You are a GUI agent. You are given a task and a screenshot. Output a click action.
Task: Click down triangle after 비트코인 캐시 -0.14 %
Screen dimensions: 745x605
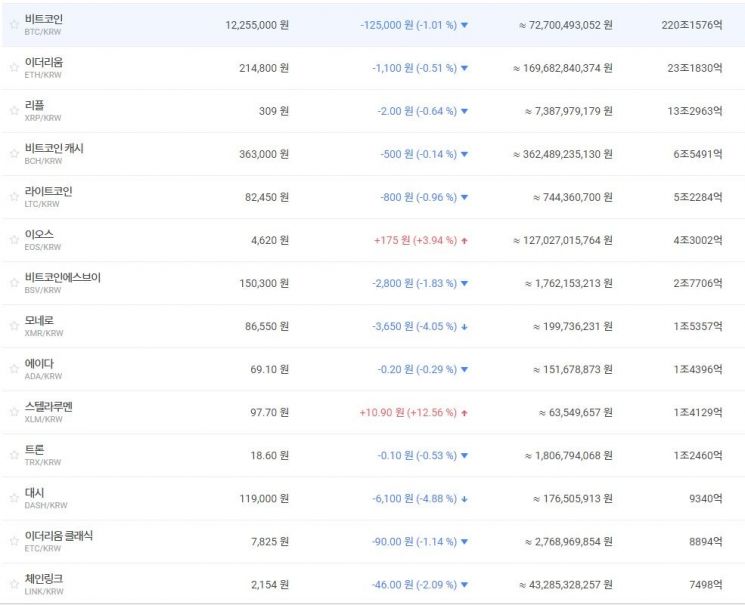click(x=465, y=154)
